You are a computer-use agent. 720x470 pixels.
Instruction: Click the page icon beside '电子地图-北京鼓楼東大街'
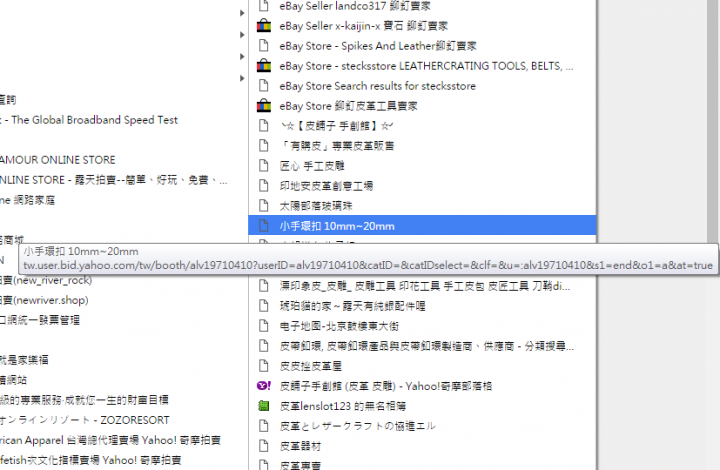(x=264, y=326)
